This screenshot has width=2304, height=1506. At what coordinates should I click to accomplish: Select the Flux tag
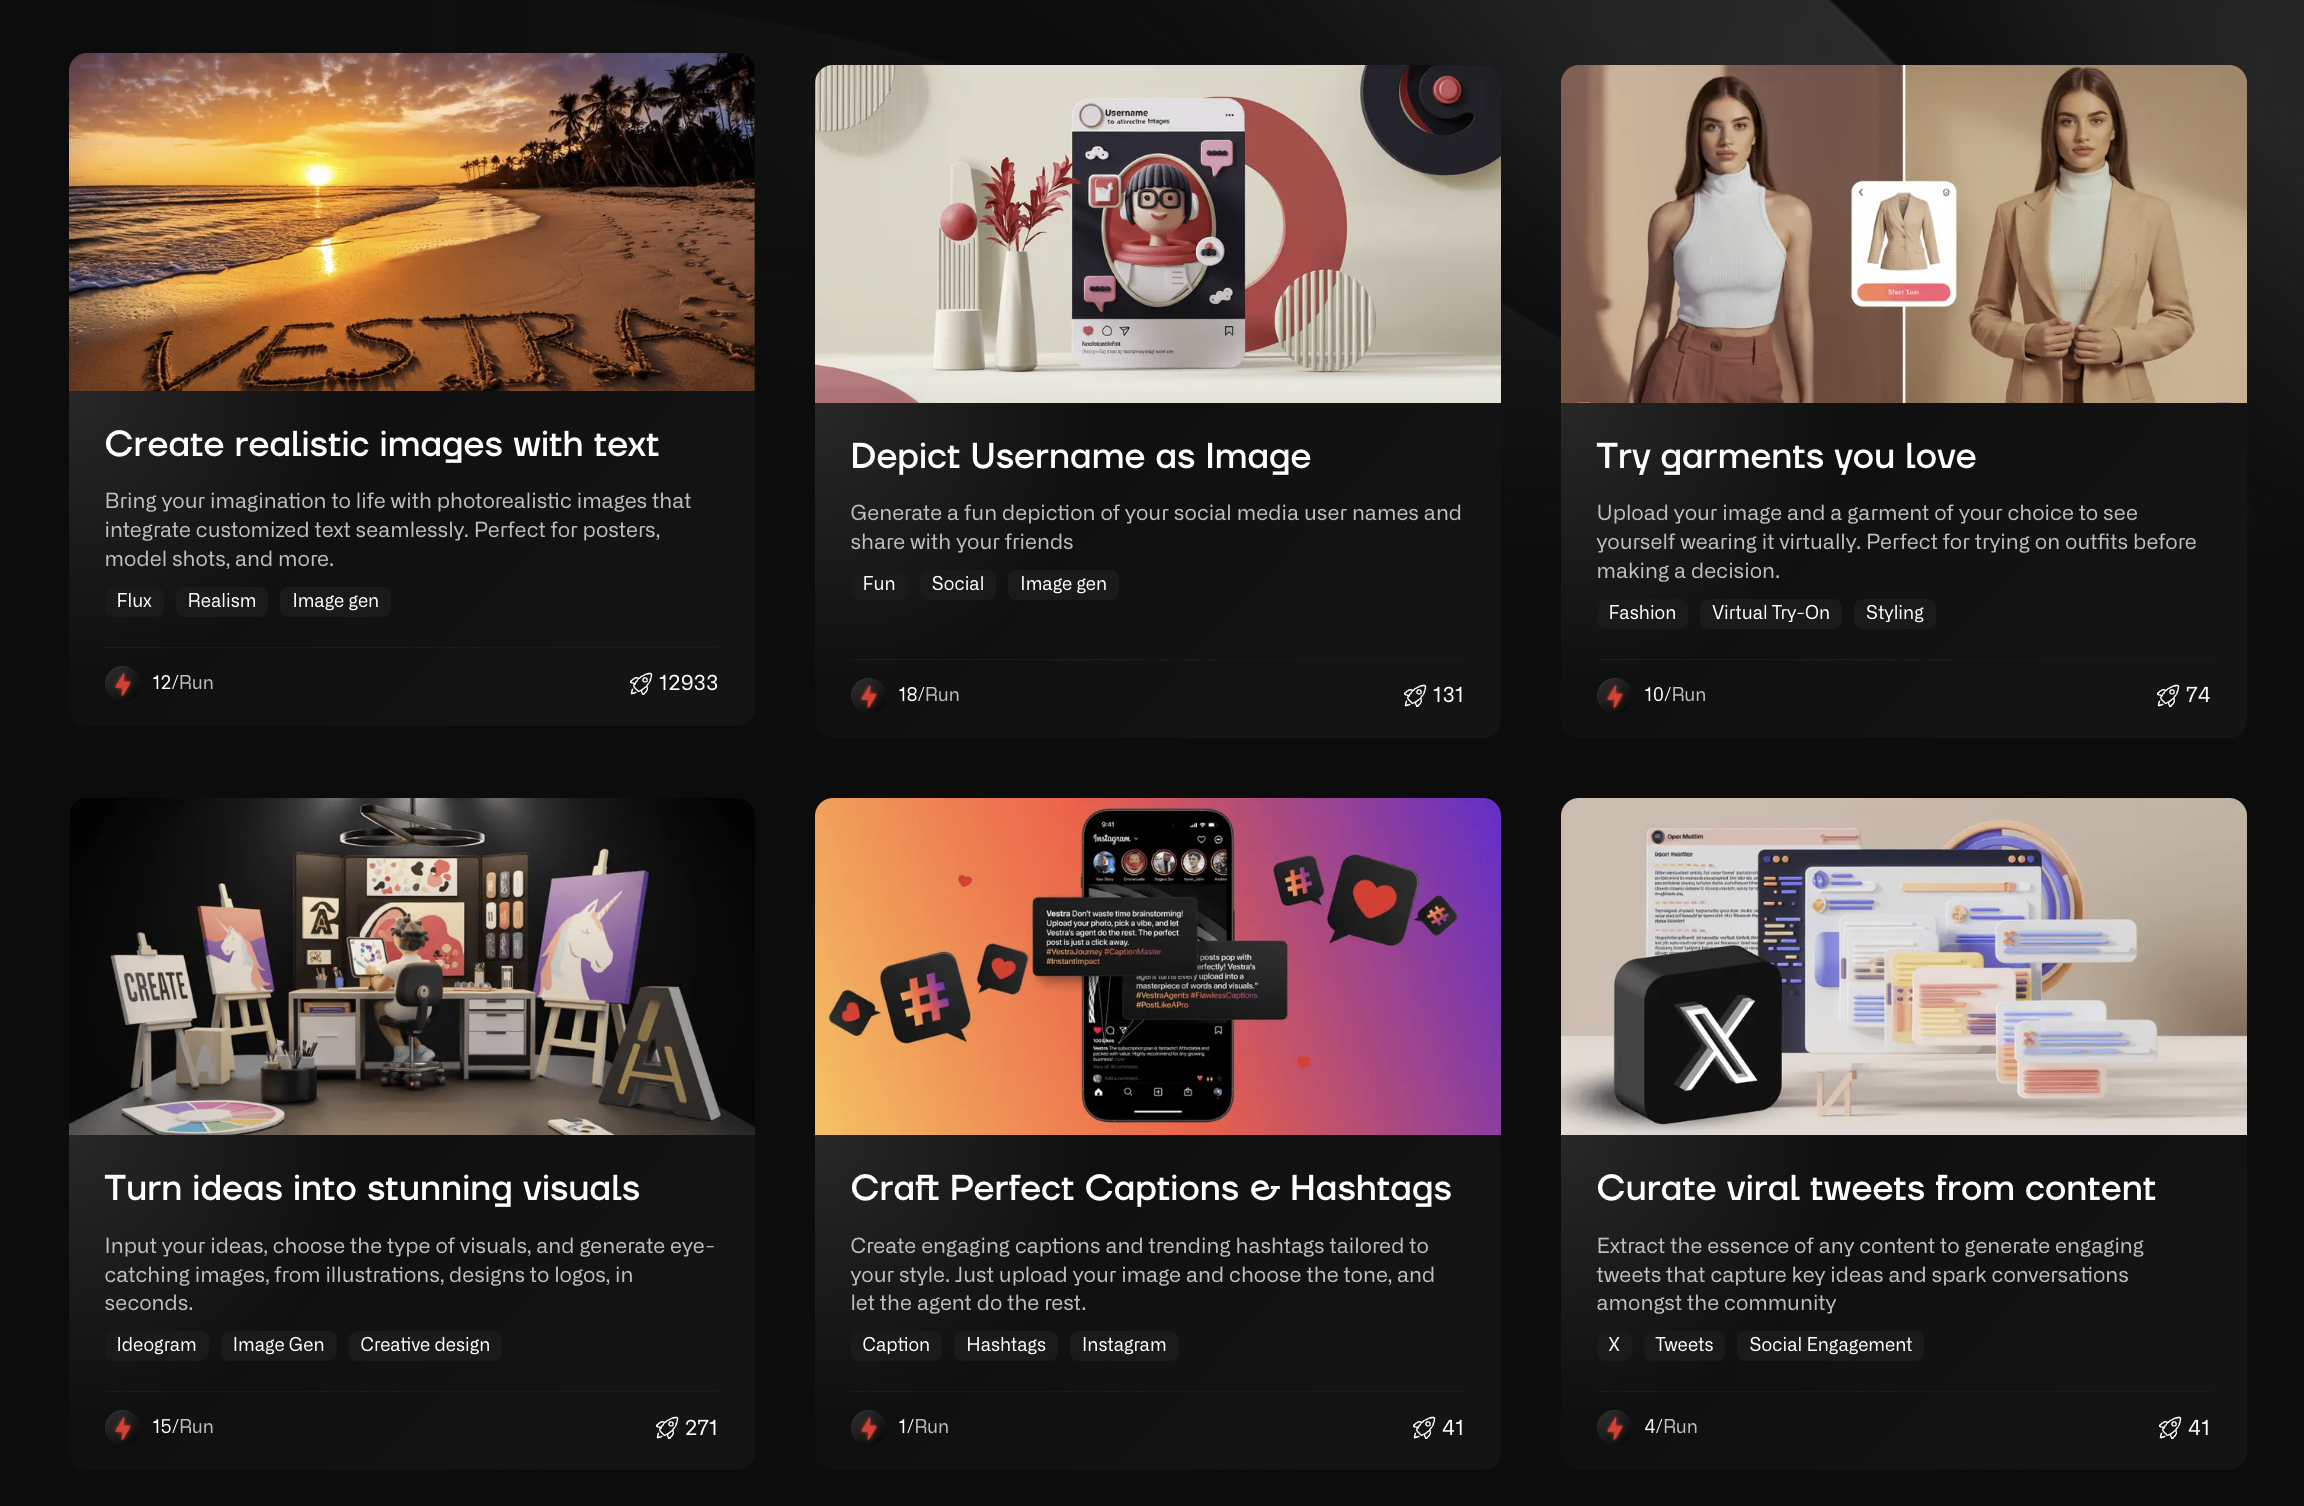pyautogui.click(x=134, y=601)
